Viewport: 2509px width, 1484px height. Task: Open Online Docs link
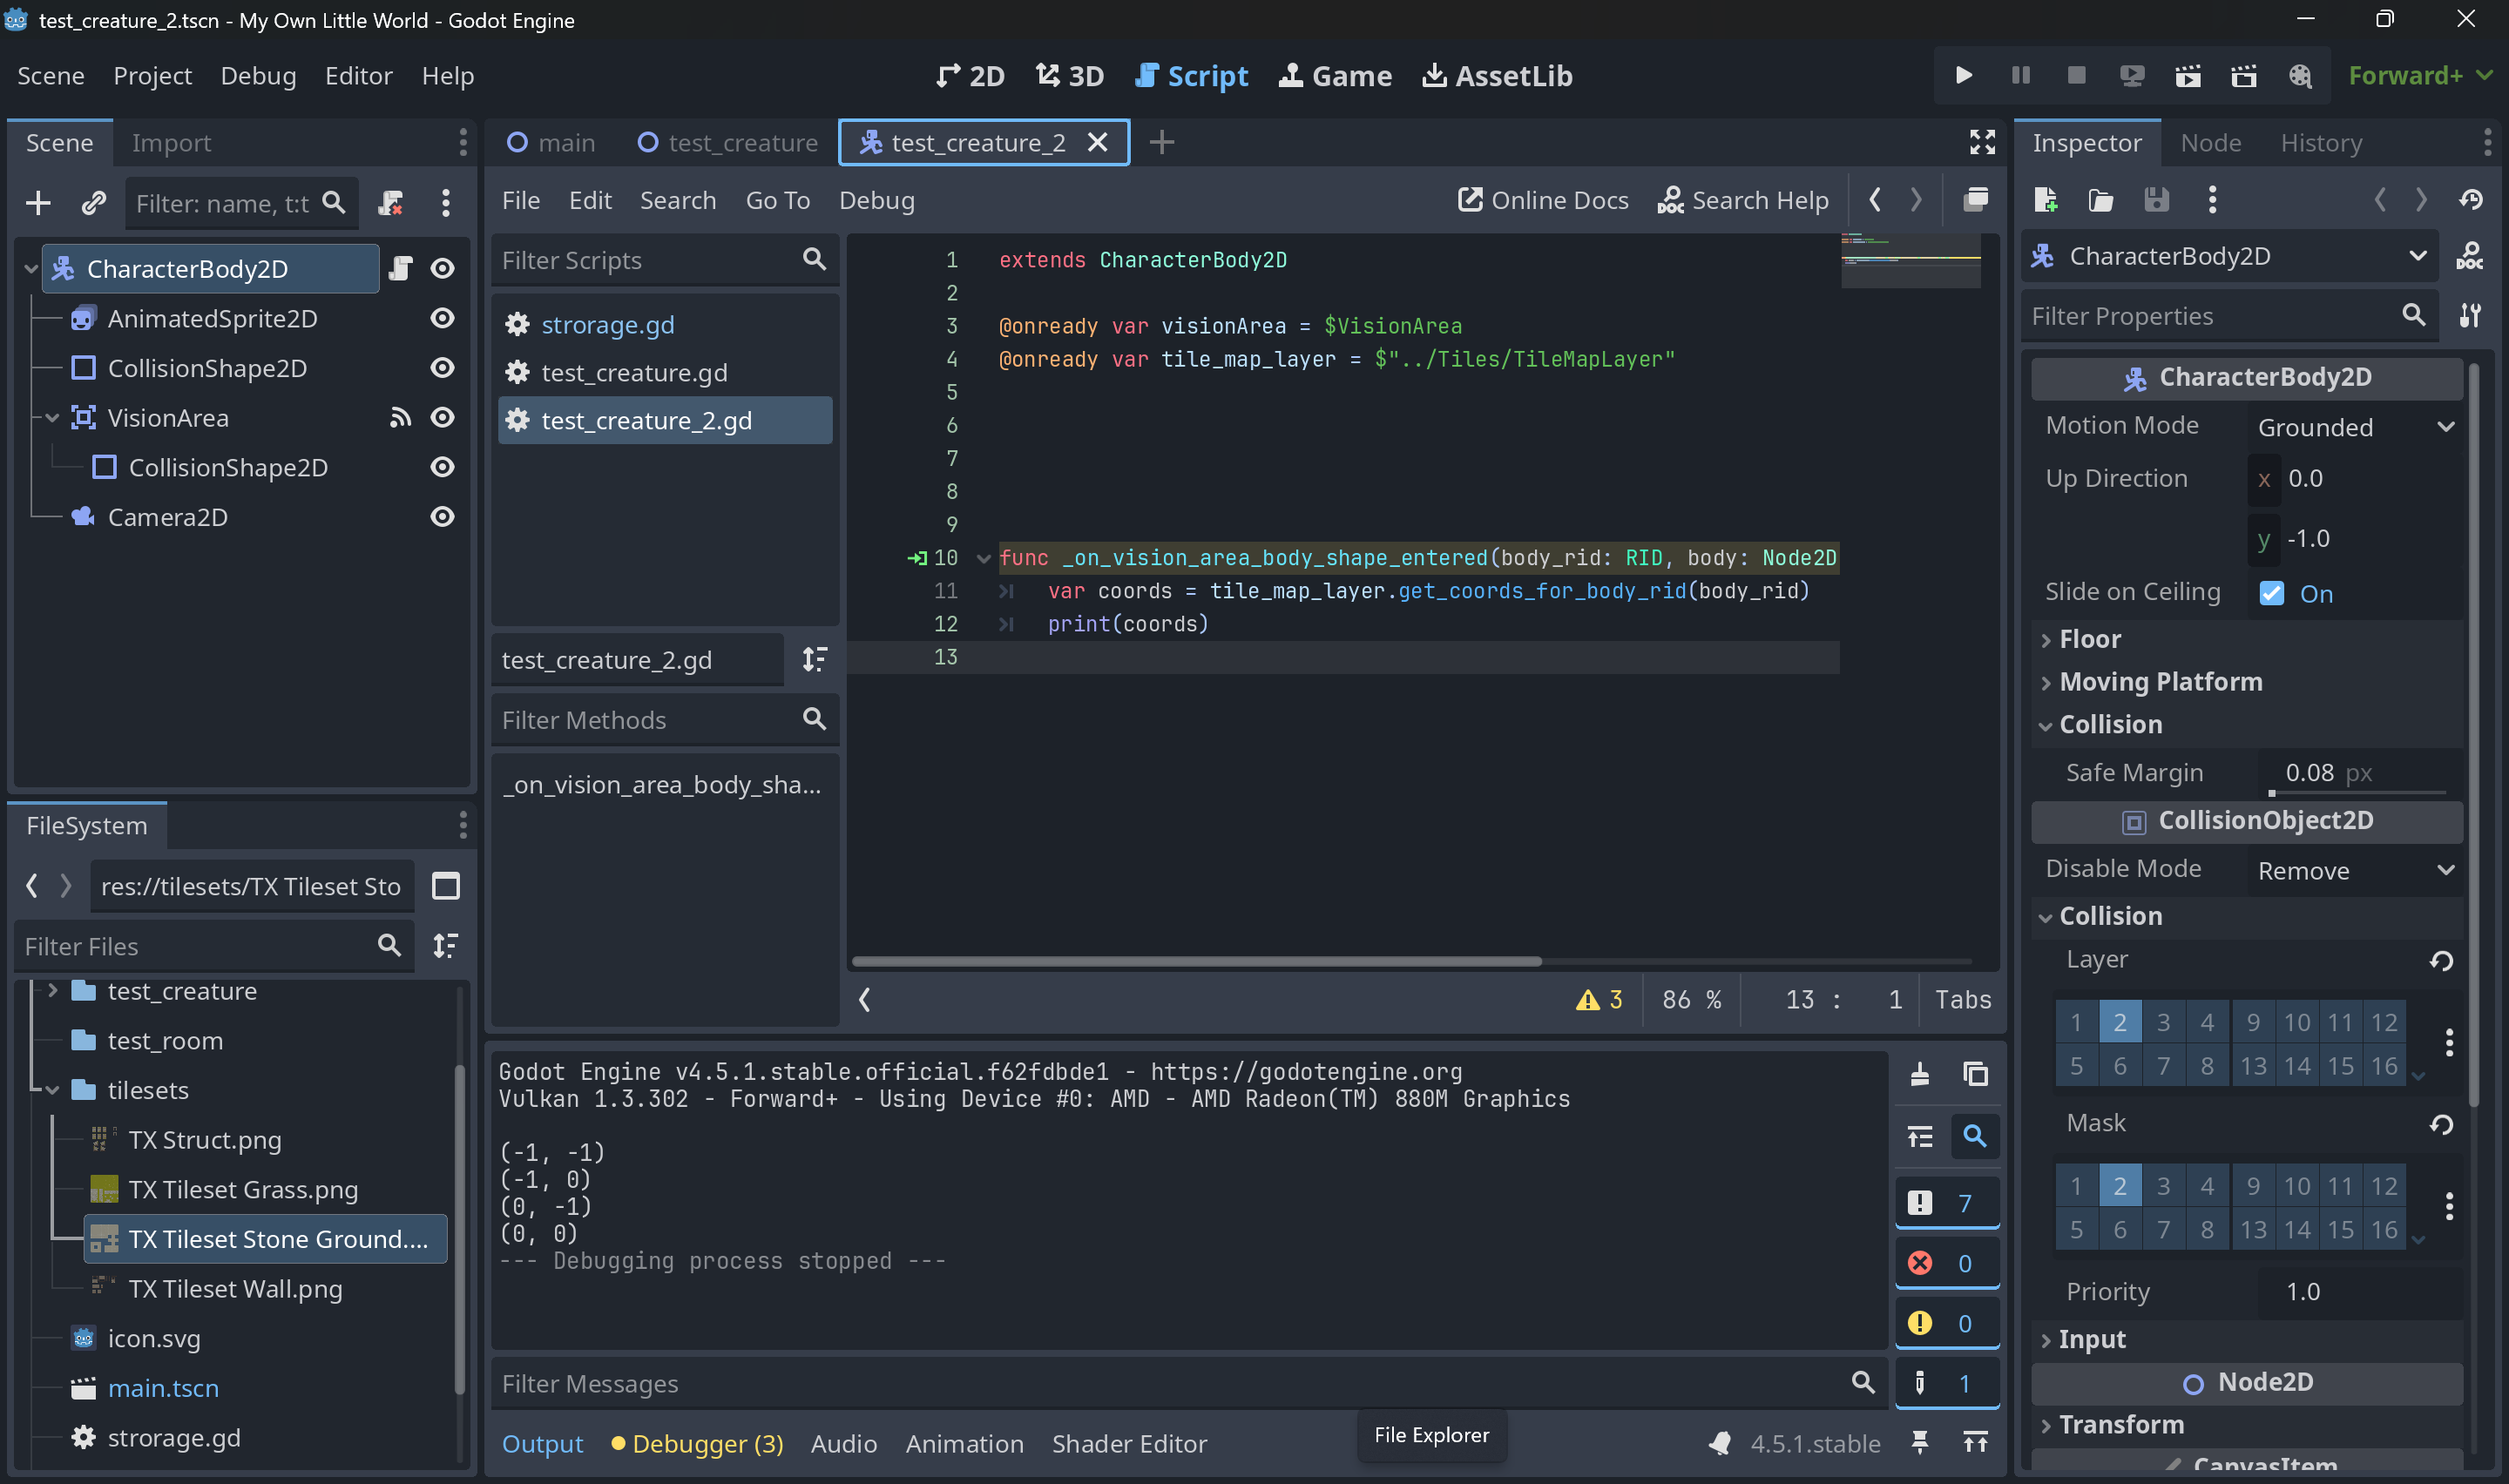(x=1543, y=200)
